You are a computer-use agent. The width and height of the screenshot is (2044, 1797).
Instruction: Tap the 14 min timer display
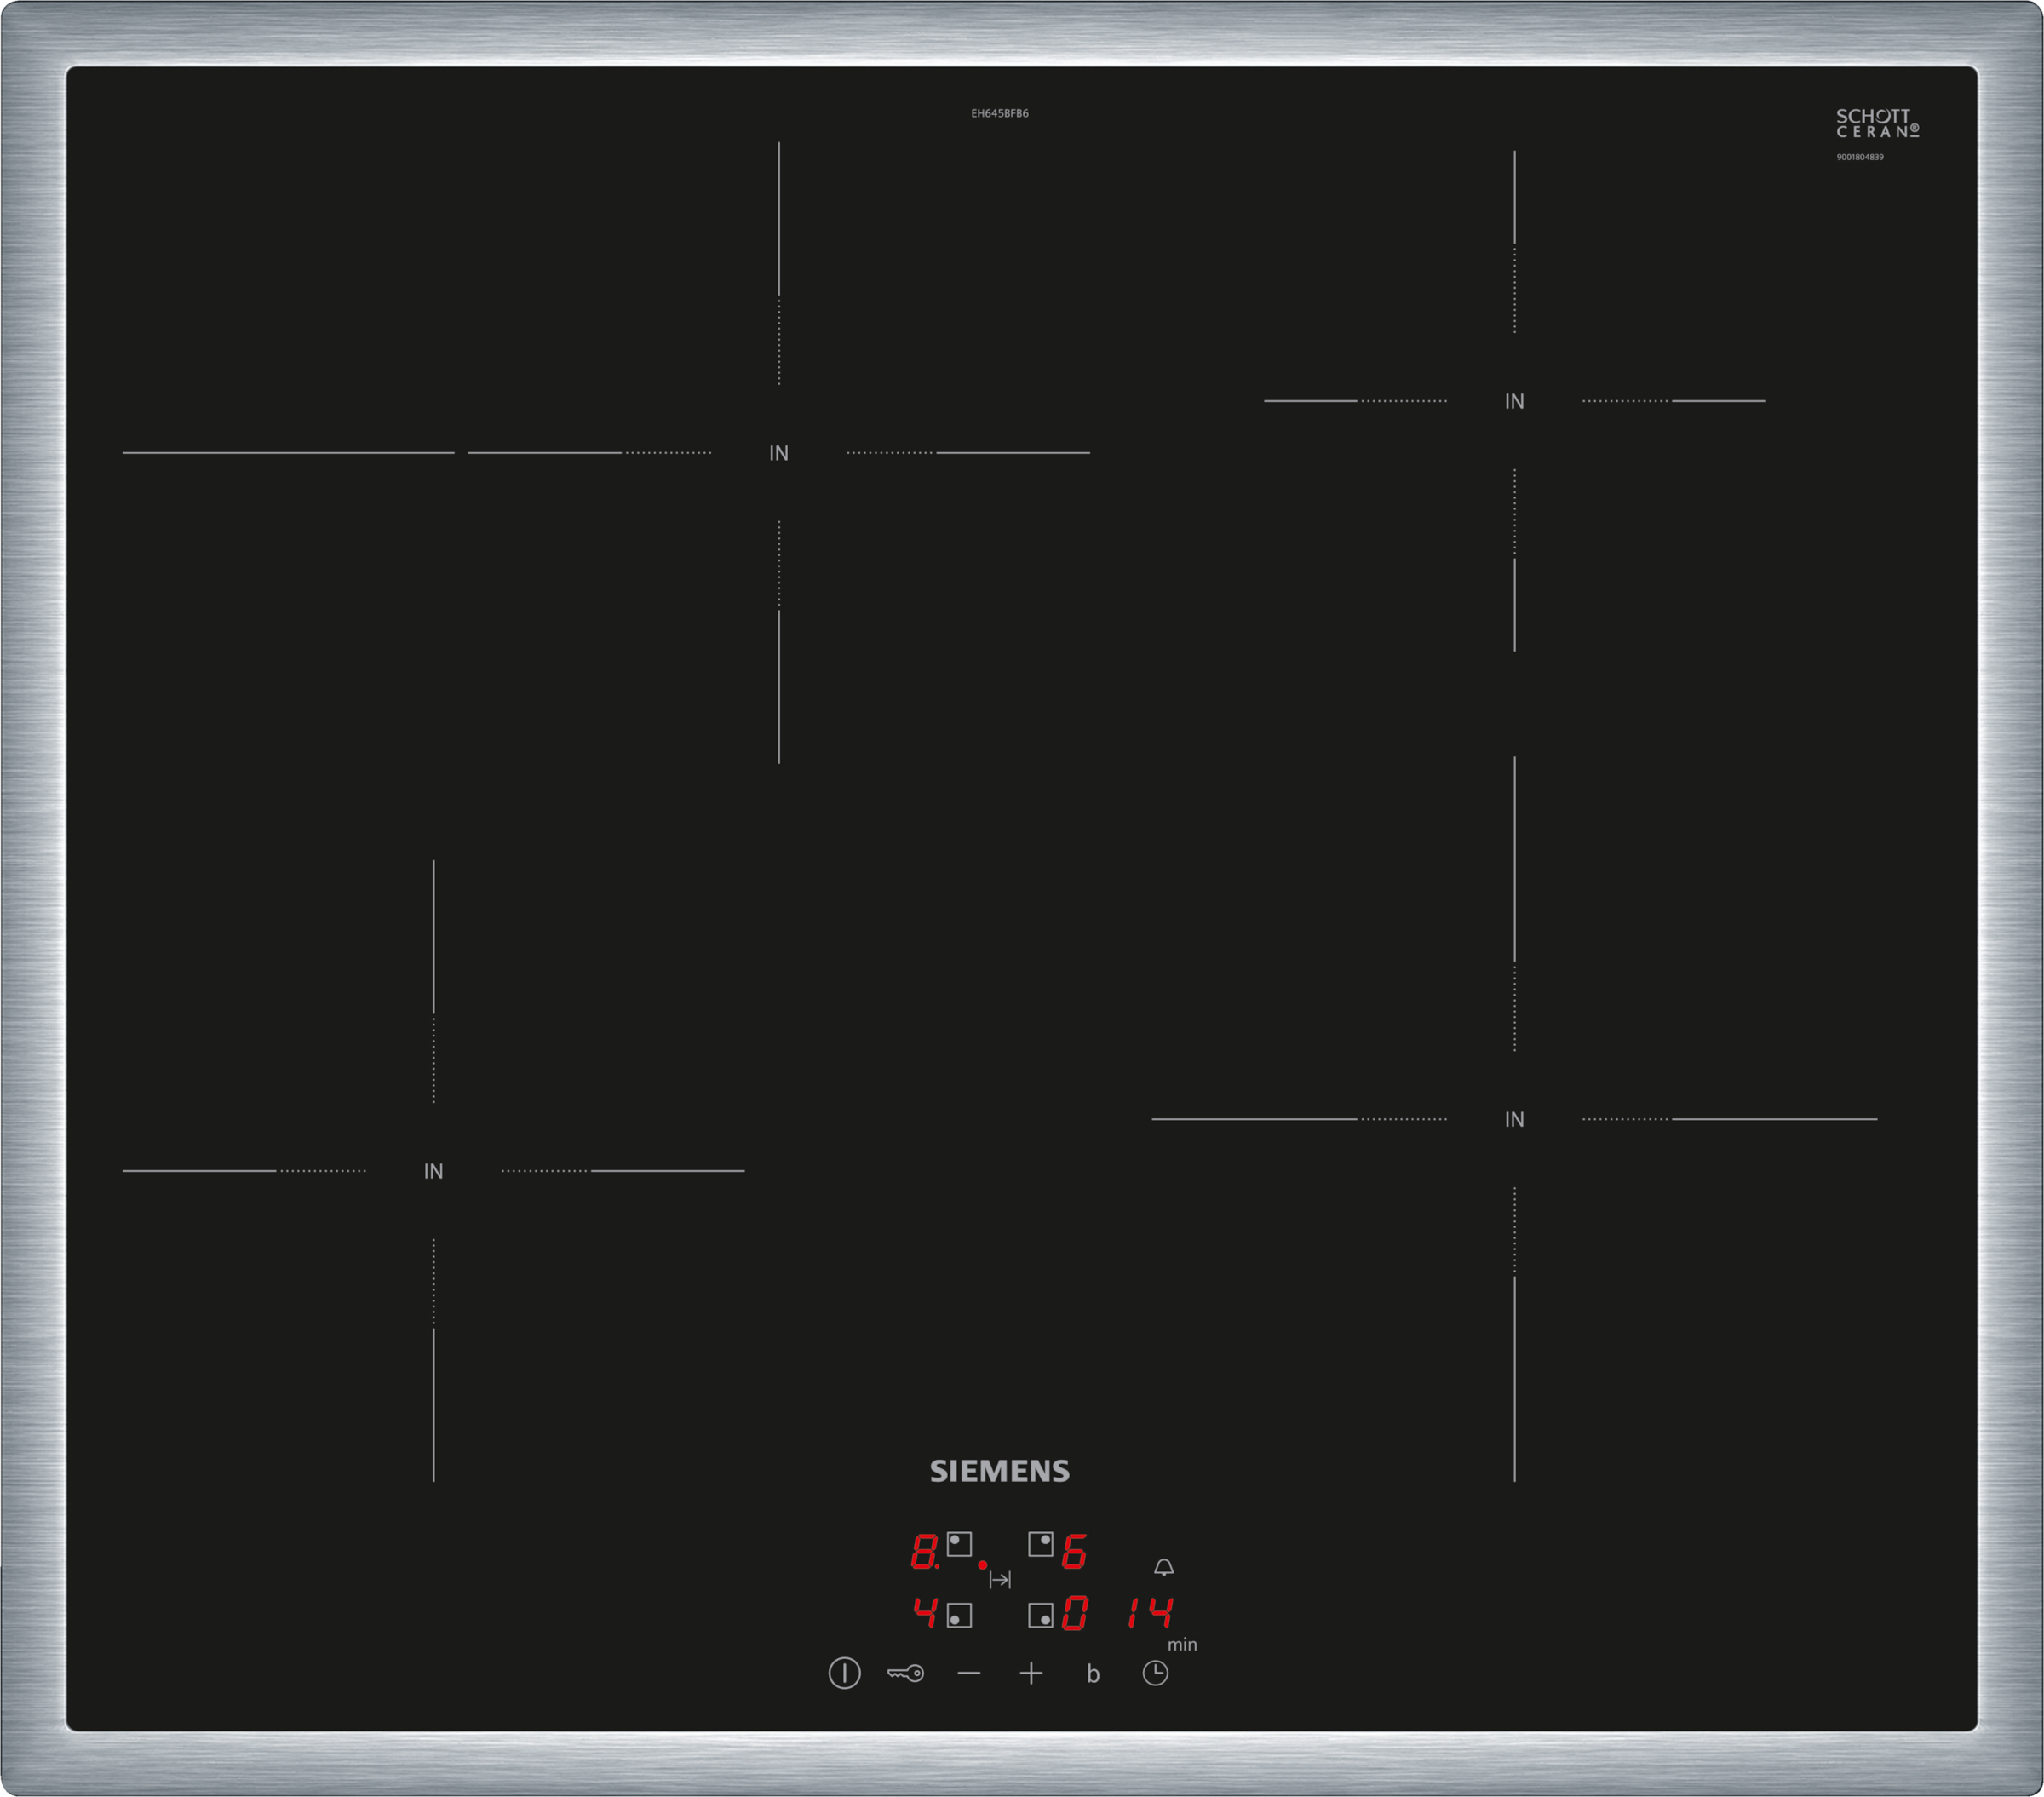pyautogui.click(x=1150, y=1612)
